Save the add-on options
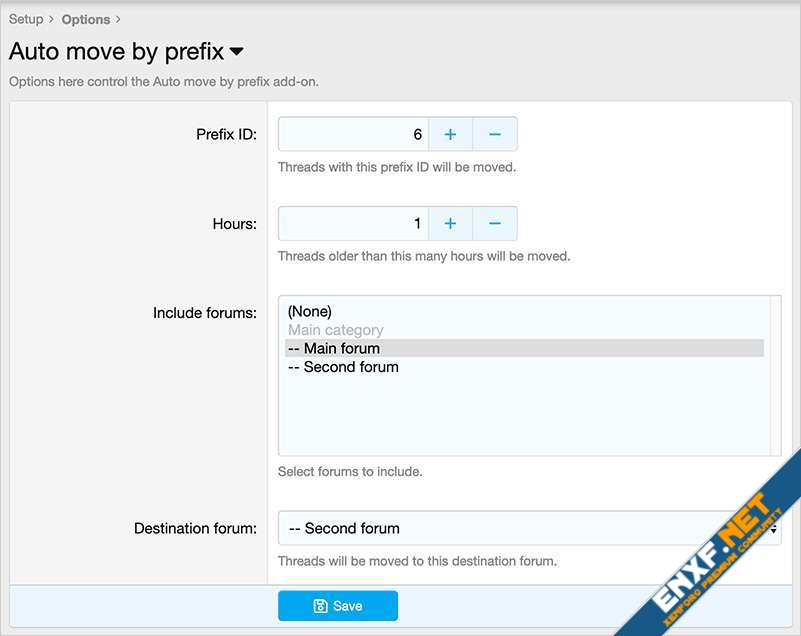This screenshot has width=801, height=636. [x=338, y=606]
